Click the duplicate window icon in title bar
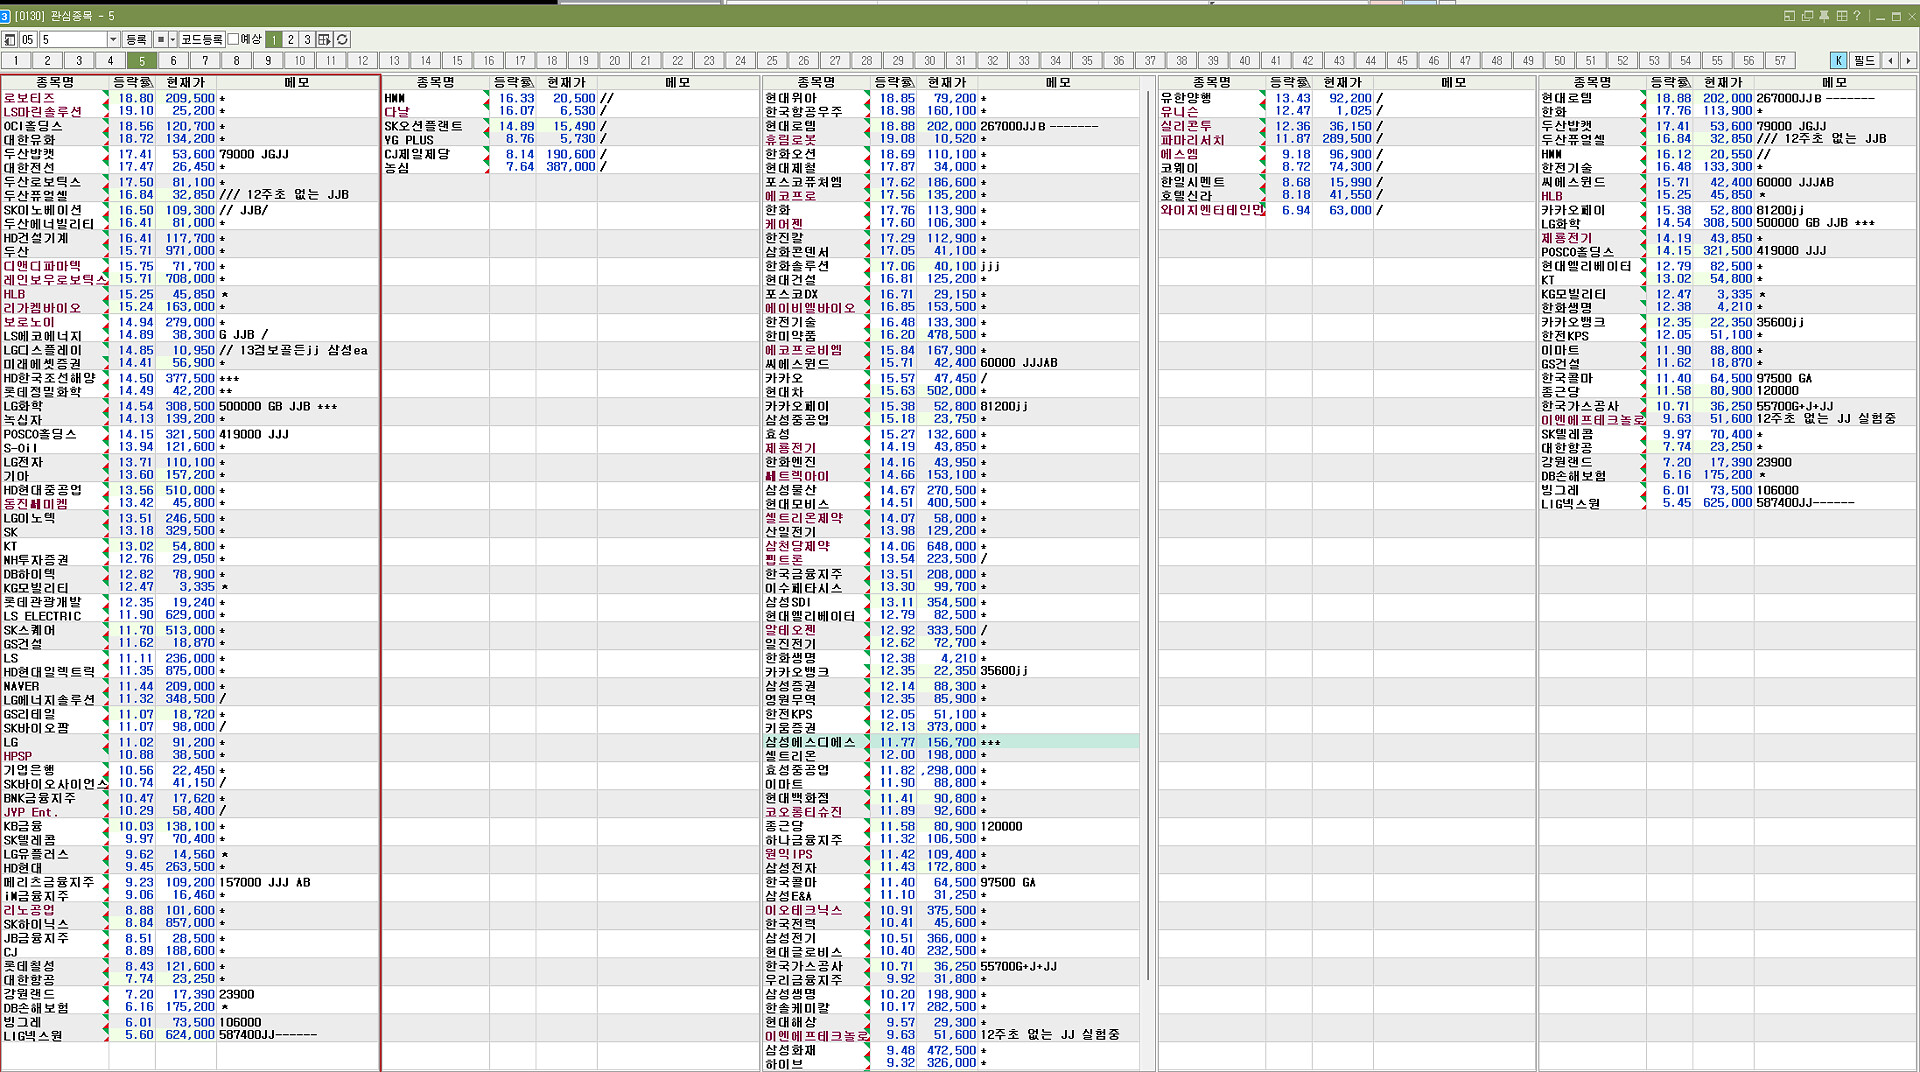The width and height of the screenshot is (1920, 1072). [x=1807, y=16]
